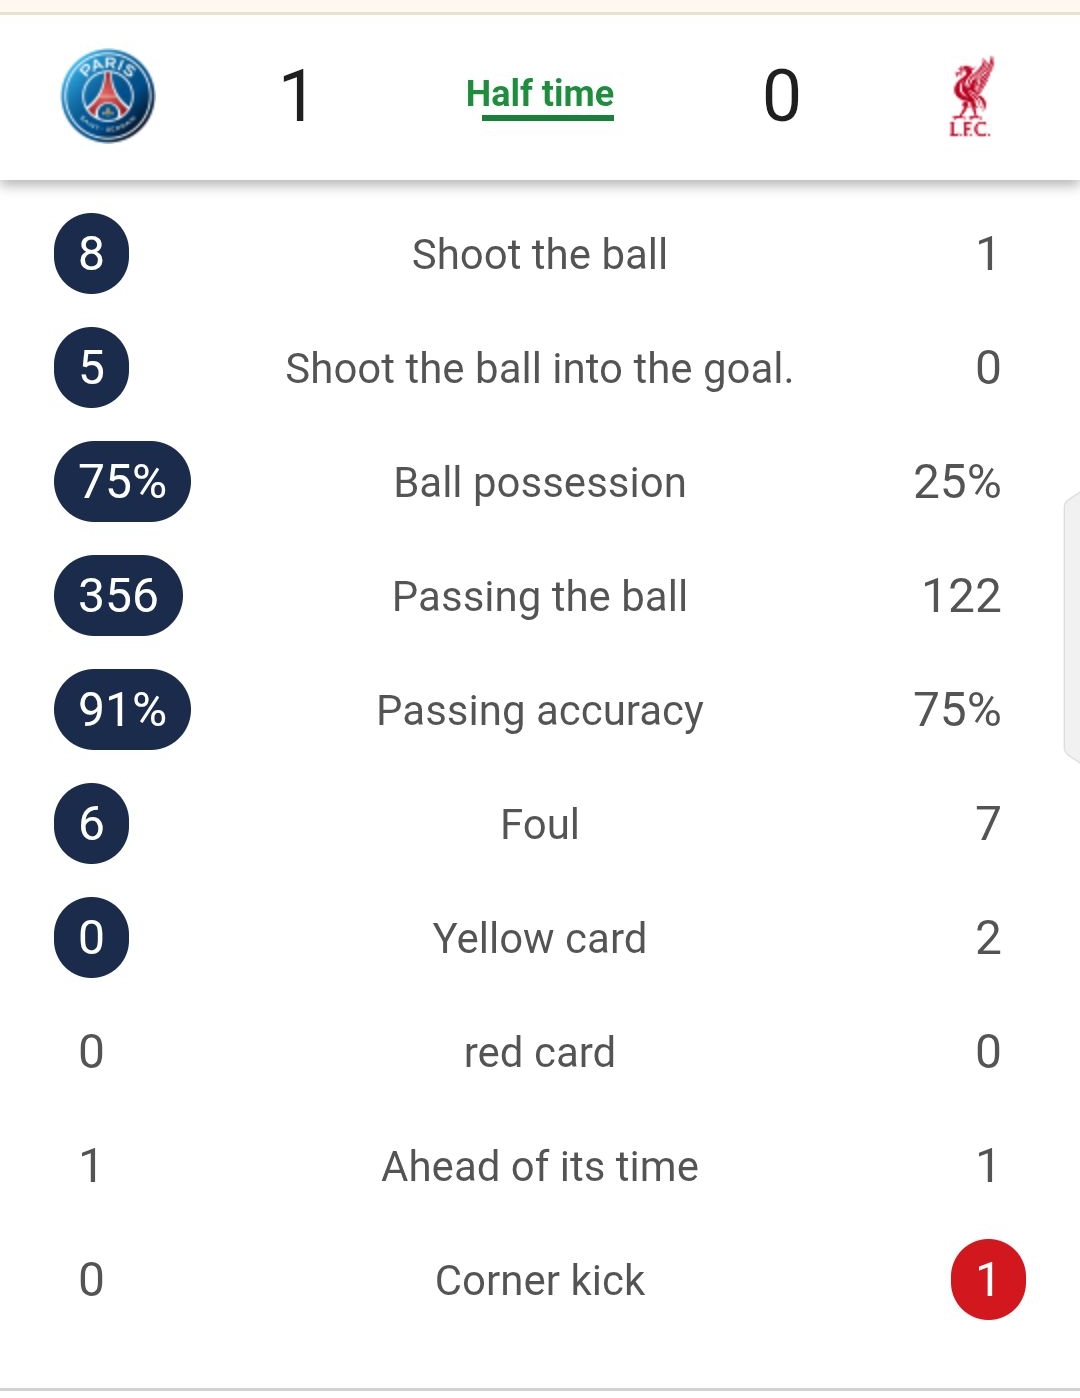
Task: Tap the 356 passes badge
Action: point(118,596)
